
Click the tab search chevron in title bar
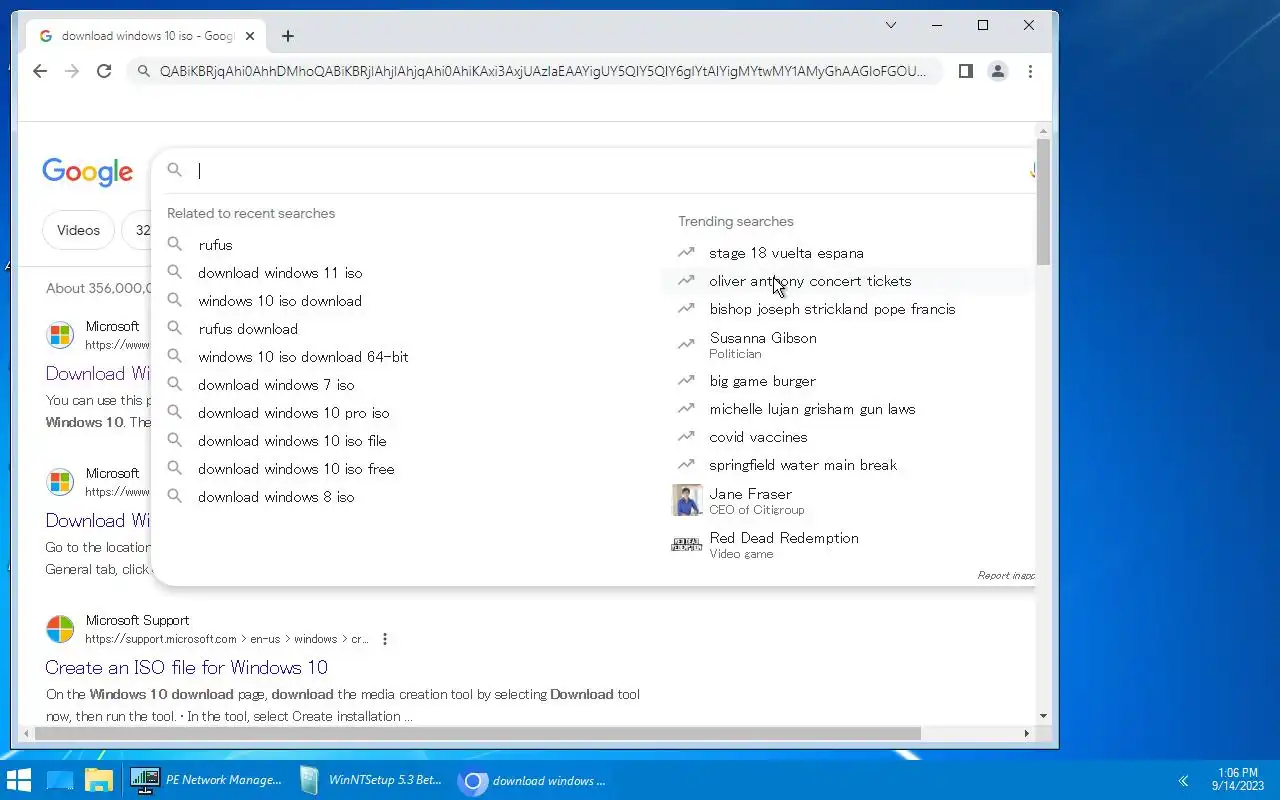point(891,25)
